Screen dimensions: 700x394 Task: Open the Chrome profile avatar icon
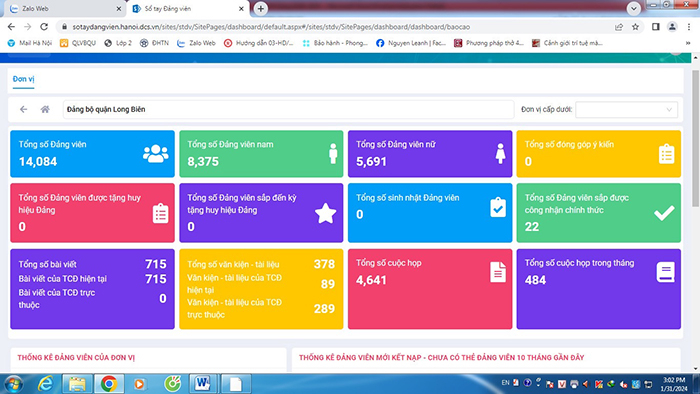click(672, 27)
